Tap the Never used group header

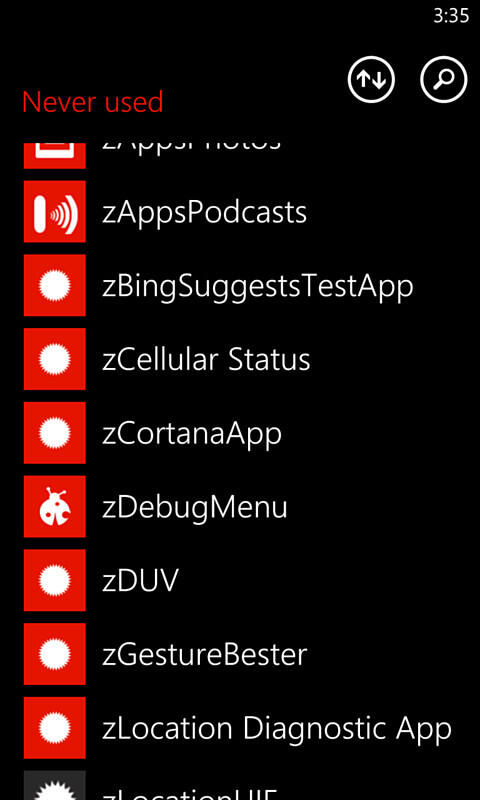pyautogui.click(x=92, y=102)
